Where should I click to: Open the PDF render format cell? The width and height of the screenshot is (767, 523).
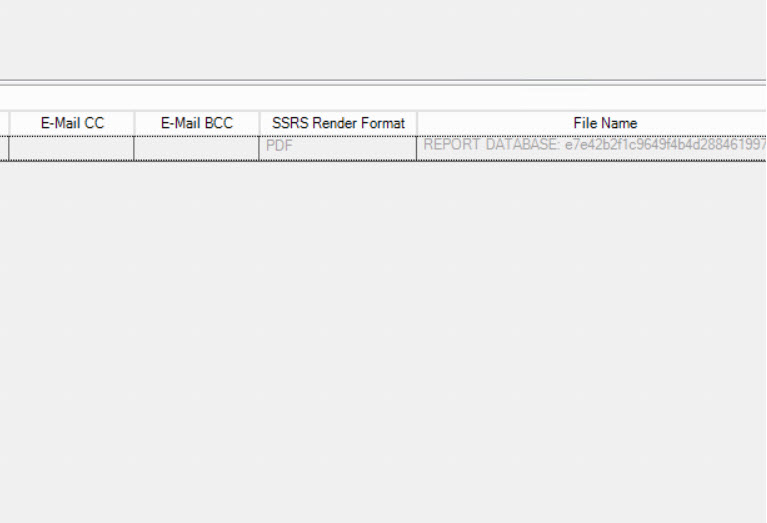[338, 148]
